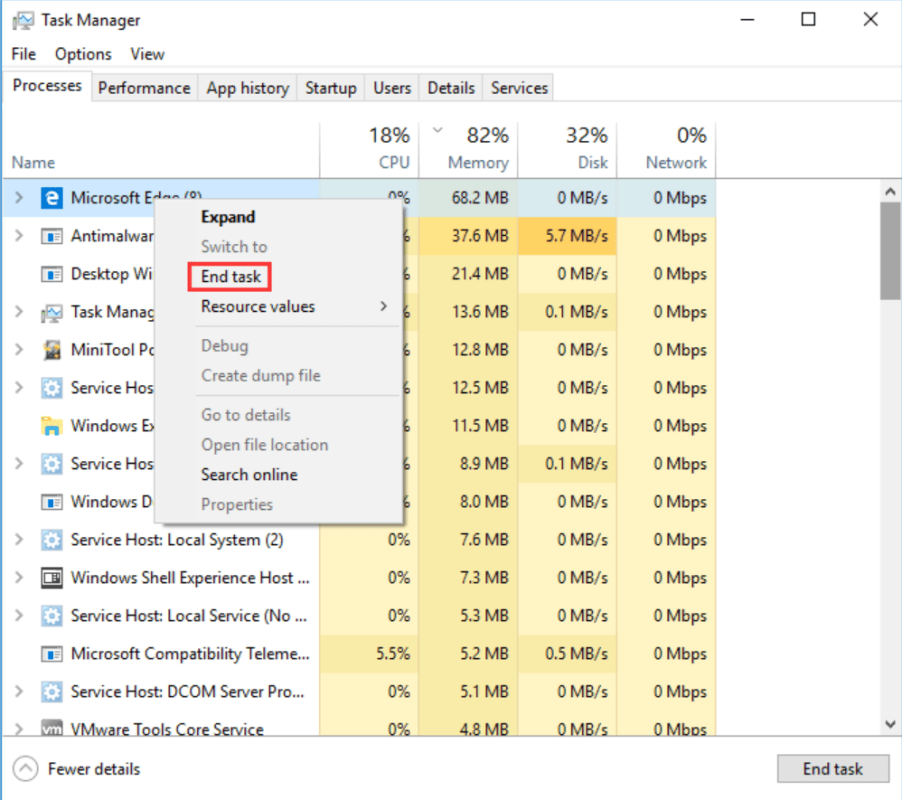Click the Service Host: DCOM Server gear icon
The height and width of the screenshot is (800, 902).
point(52,691)
